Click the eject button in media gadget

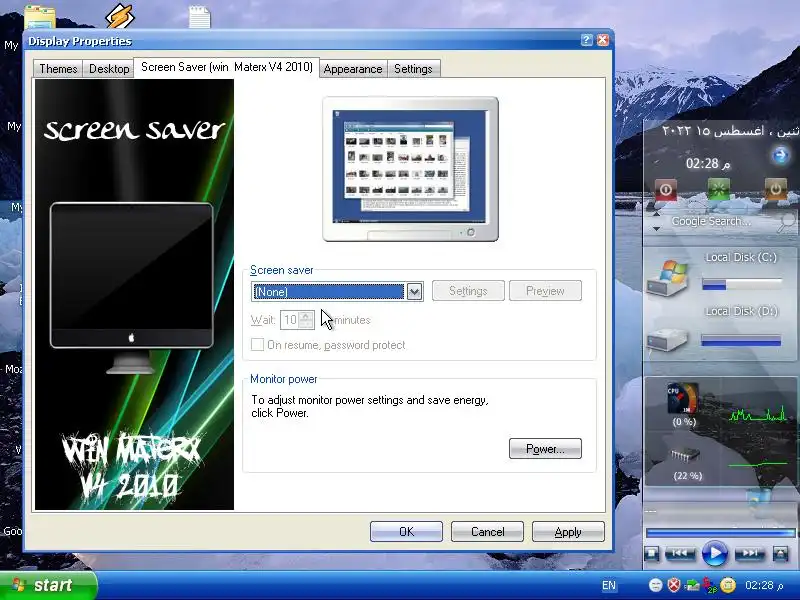tap(780, 553)
